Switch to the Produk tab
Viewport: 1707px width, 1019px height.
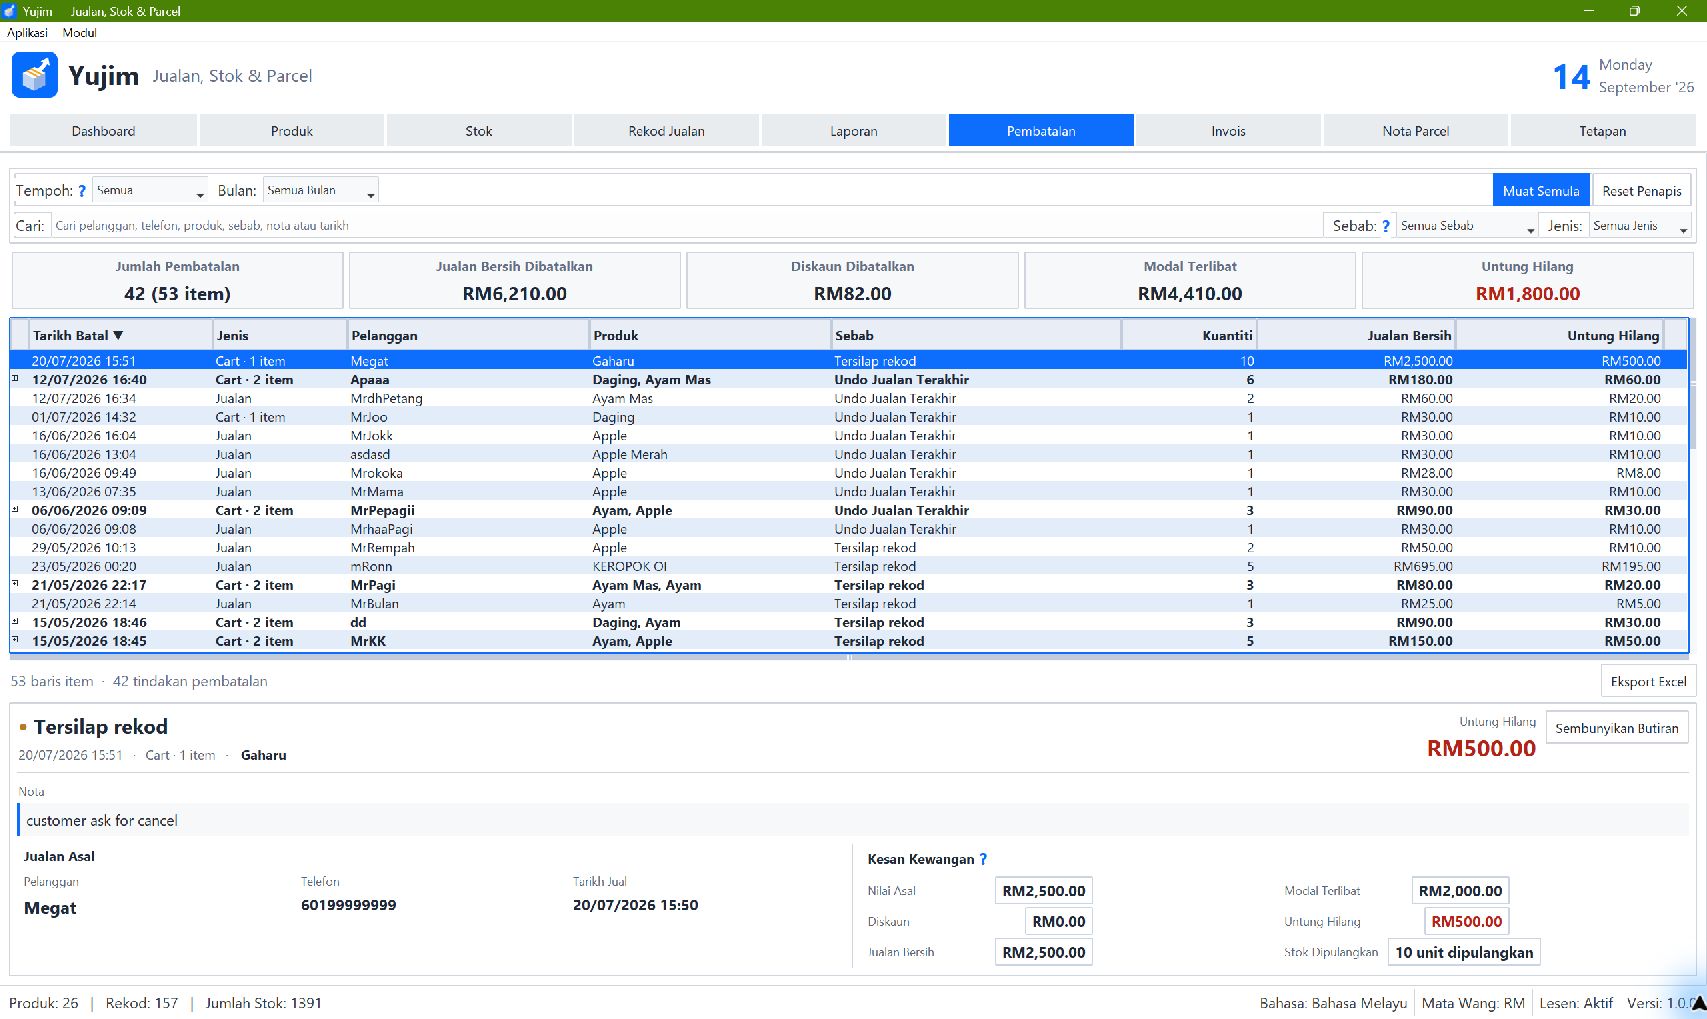coord(292,131)
